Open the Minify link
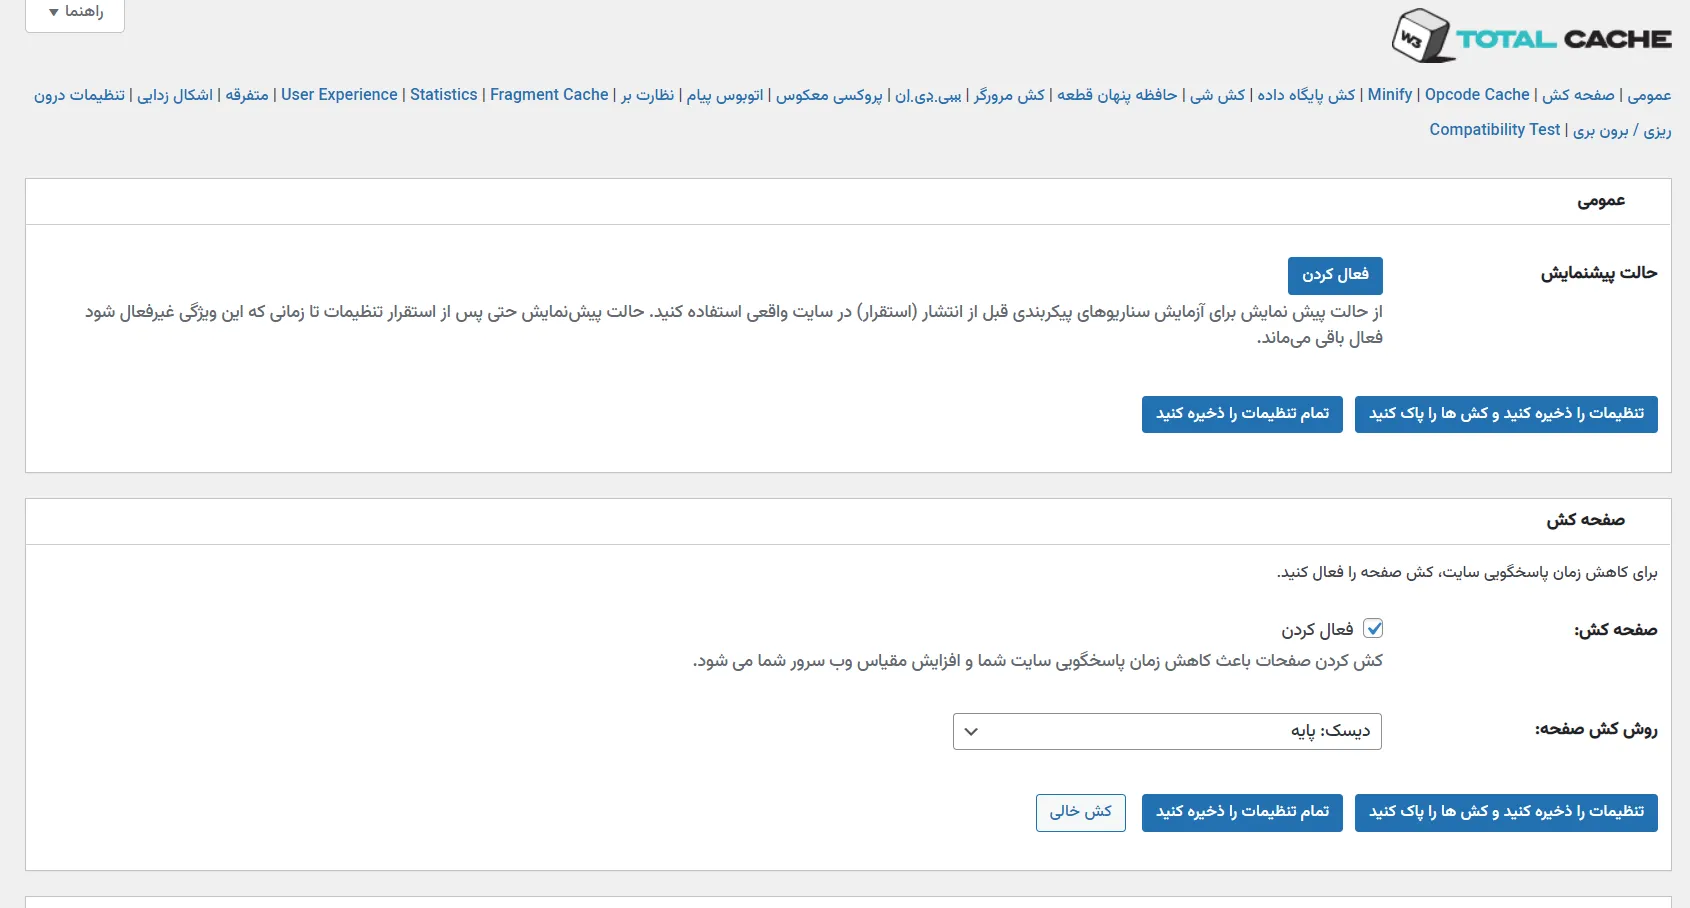 [1390, 95]
